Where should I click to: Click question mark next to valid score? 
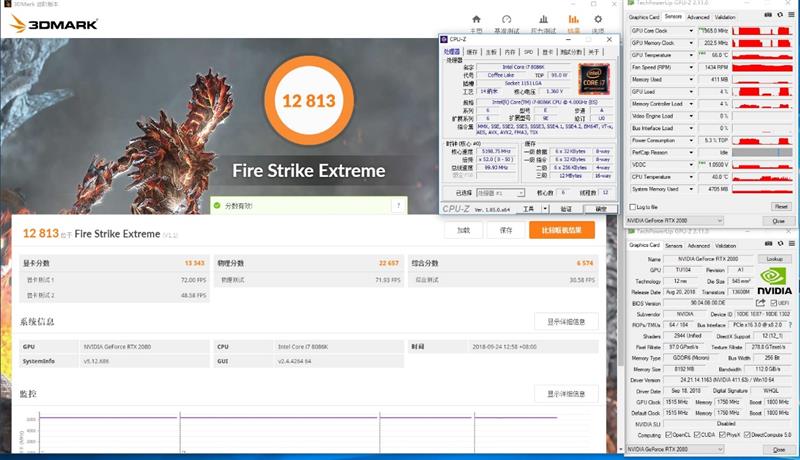click(398, 206)
